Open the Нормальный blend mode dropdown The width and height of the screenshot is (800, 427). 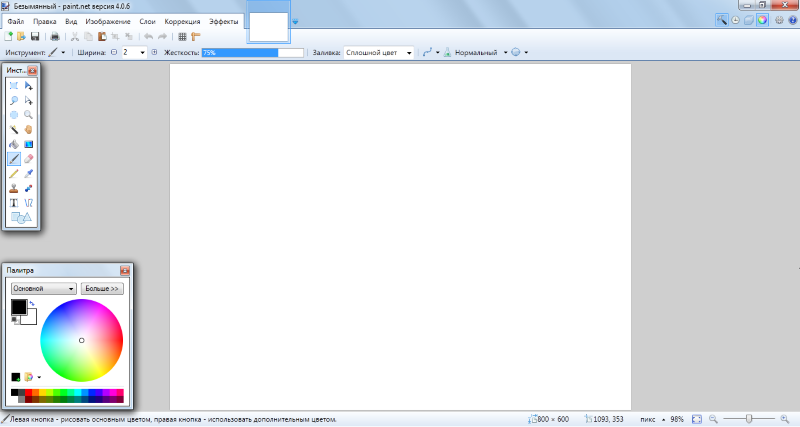coord(480,52)
